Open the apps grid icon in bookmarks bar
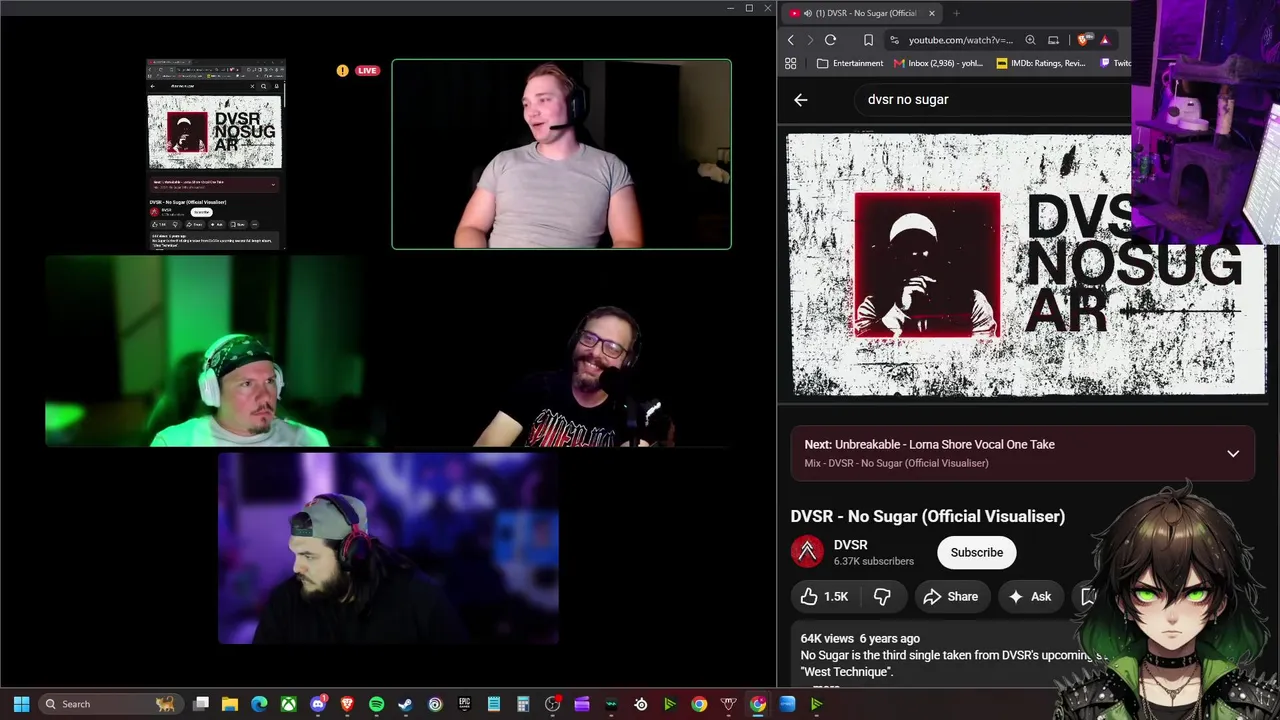This screenshot has width=1280, height=720. pyautogui.click(x=790, y=63)
